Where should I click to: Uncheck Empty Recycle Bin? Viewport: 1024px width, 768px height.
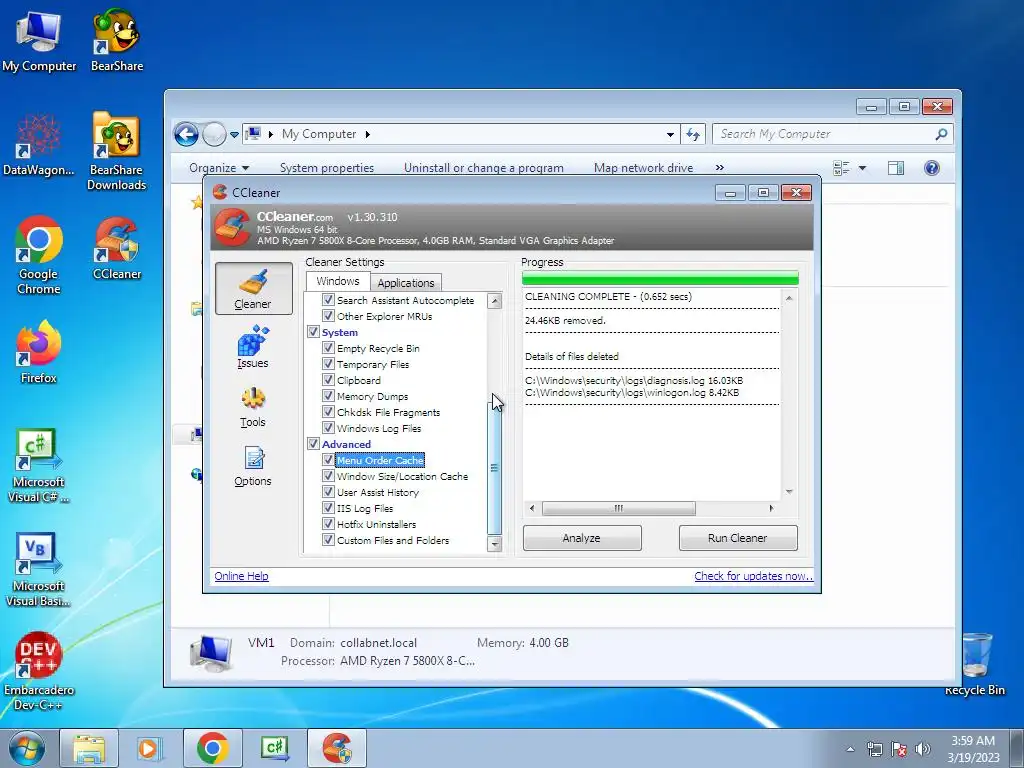(x=328, y=347)
